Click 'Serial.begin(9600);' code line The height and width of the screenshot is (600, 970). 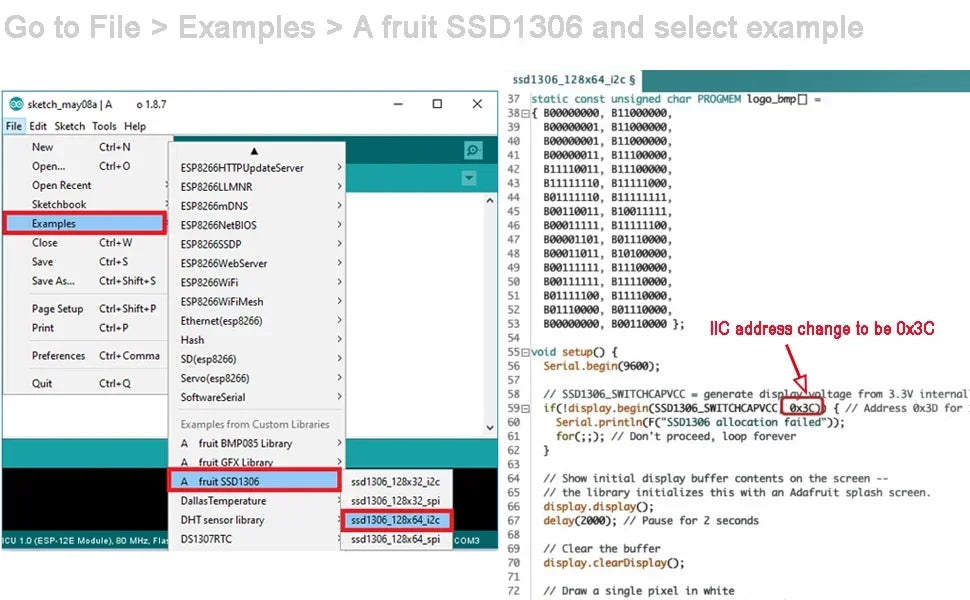click(x=601, y=366)
